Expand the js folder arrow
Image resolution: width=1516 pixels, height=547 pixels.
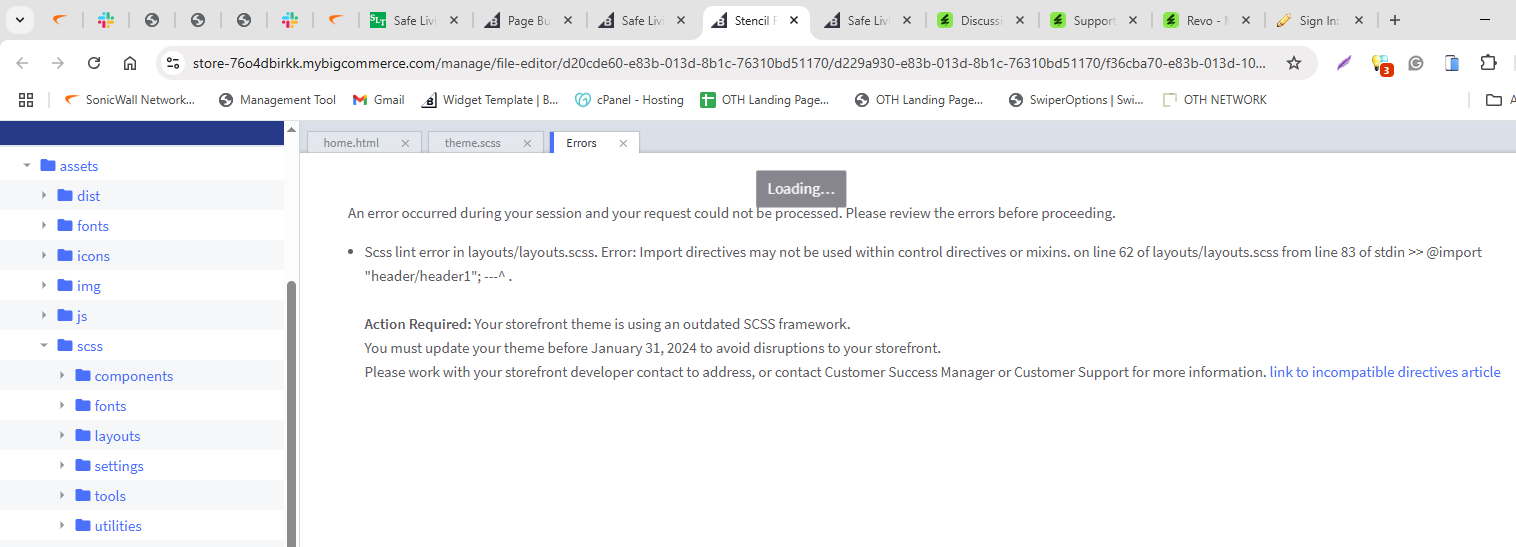tap(44, 316)
